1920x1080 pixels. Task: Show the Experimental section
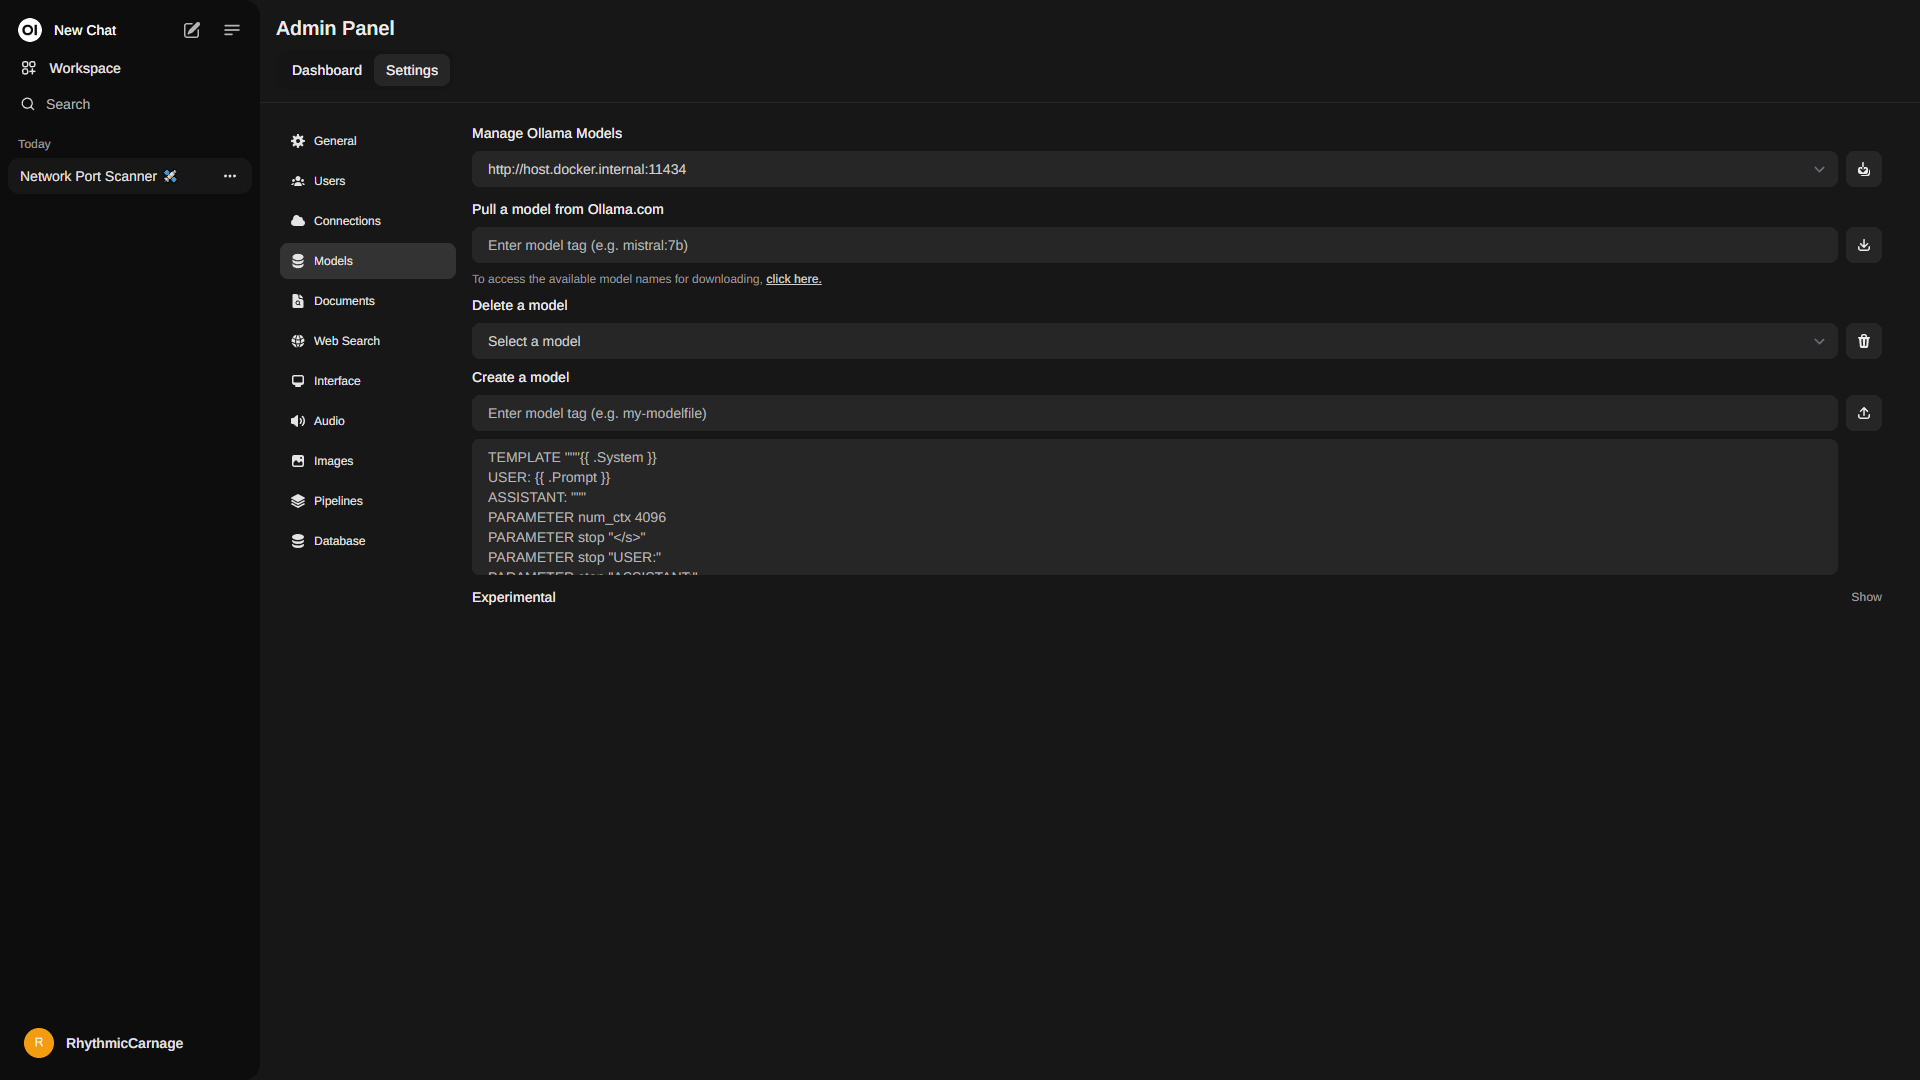click(x=1866, y=597)
